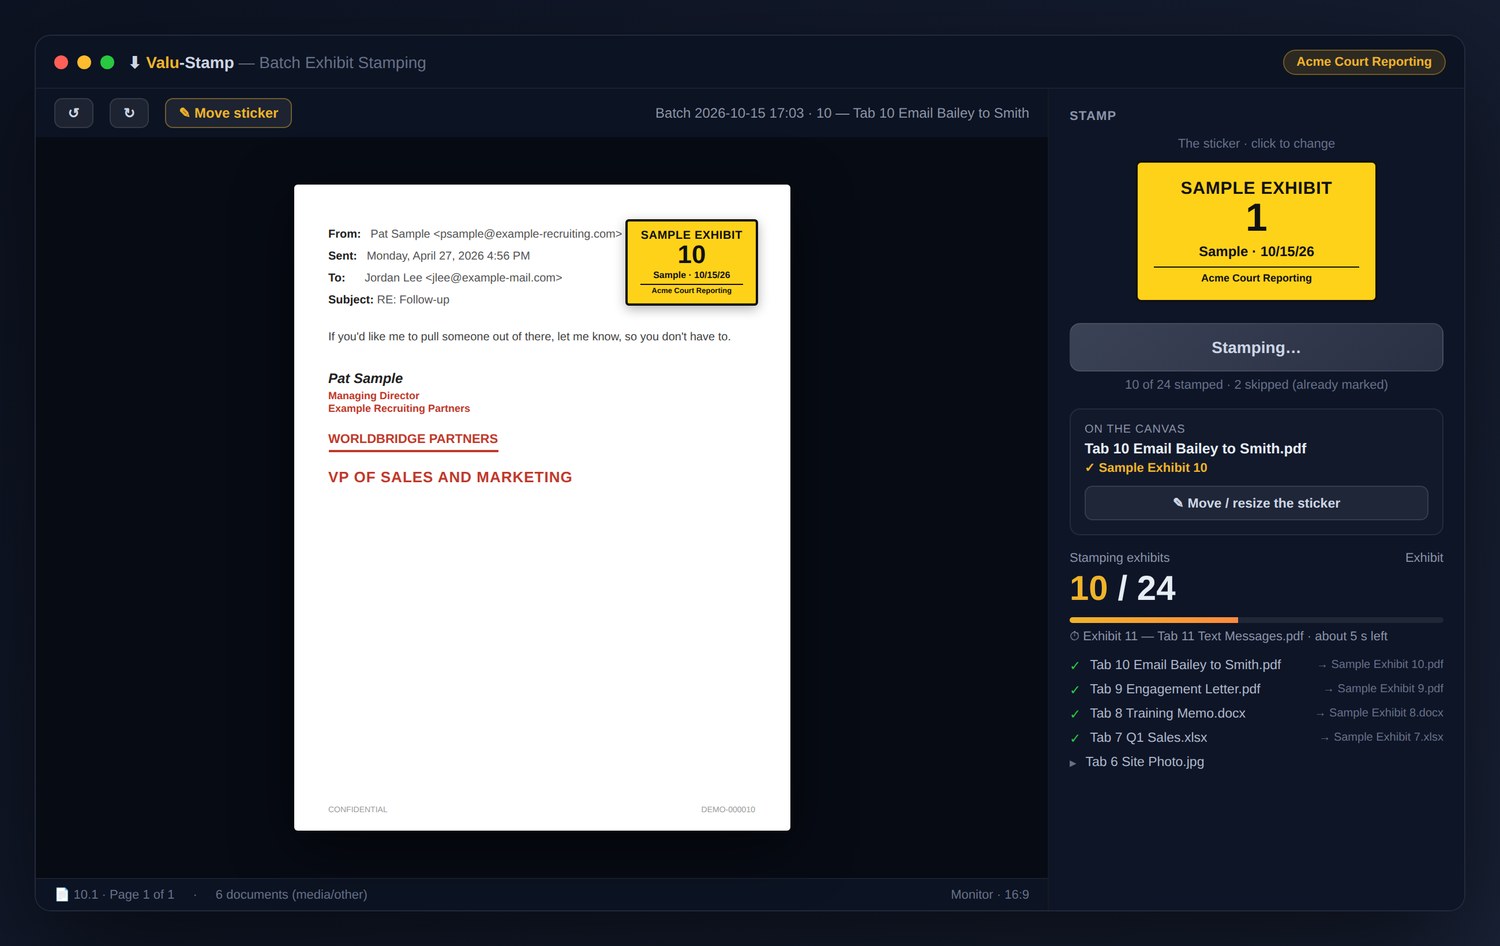The image size is (1500, 946).
Task: Click the Valu-Stamp download arrow logo
Action: click(x=134, y=62)
